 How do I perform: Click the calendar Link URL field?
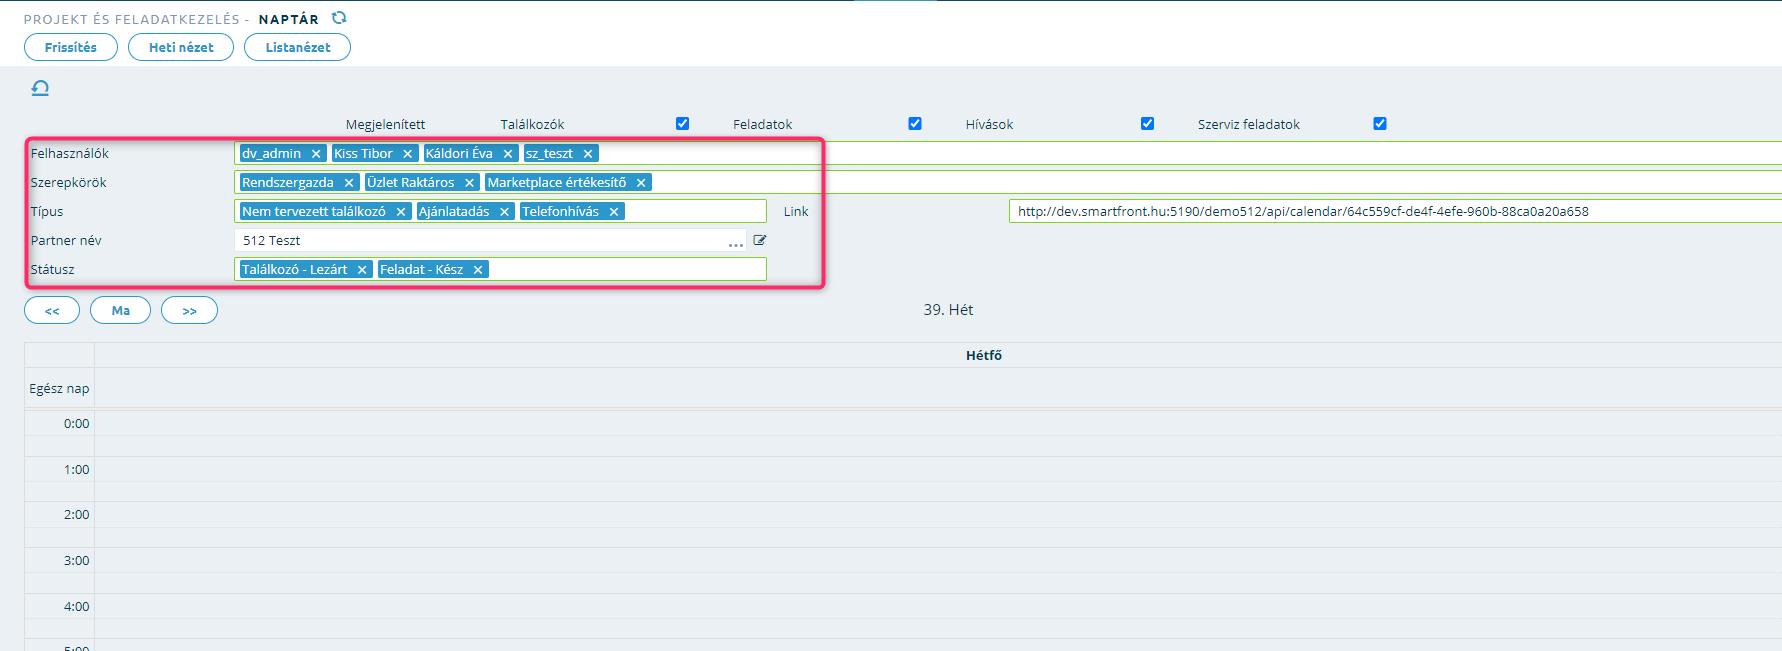tap(1395, 211)
